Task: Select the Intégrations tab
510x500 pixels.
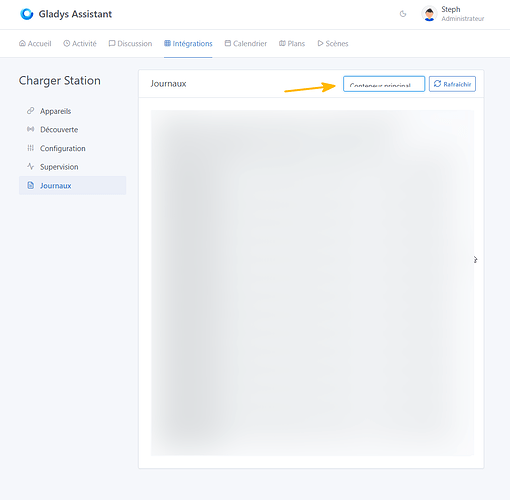Action: (x=188, y=44)
